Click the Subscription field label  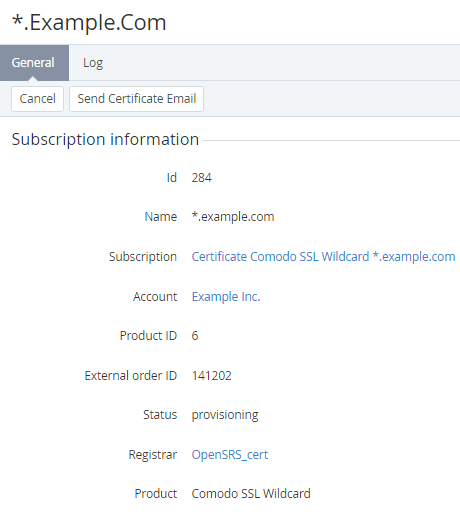143,257
